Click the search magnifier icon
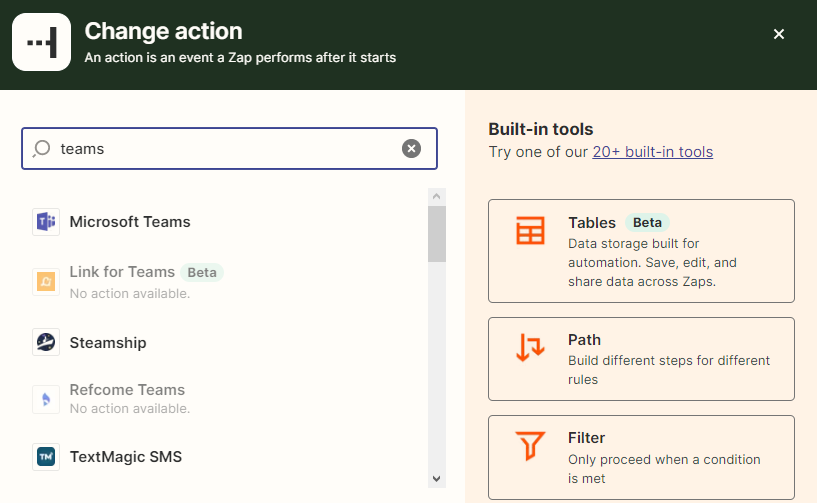Image resolution: width=817 pixels, height=503 pixels. click(x=42, y=148)
